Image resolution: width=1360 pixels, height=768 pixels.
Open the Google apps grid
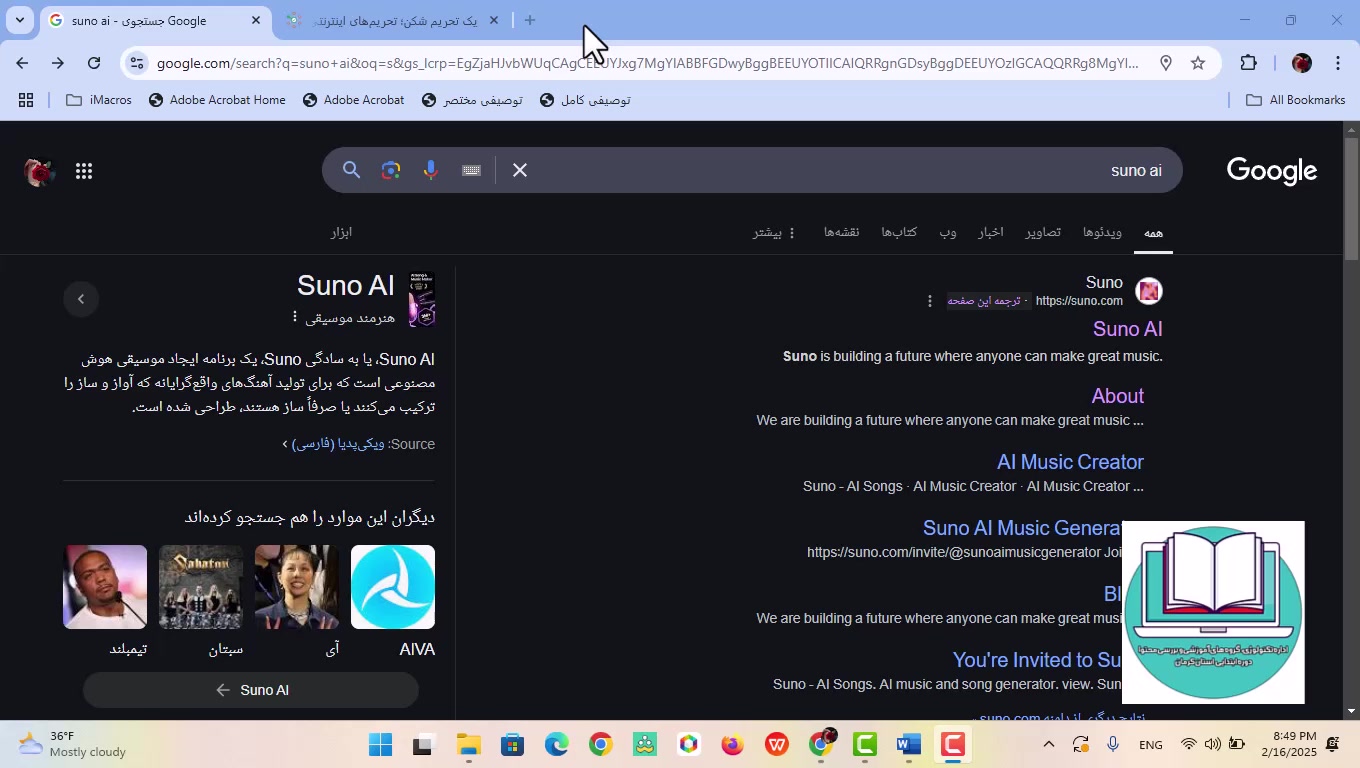(84, 172)
